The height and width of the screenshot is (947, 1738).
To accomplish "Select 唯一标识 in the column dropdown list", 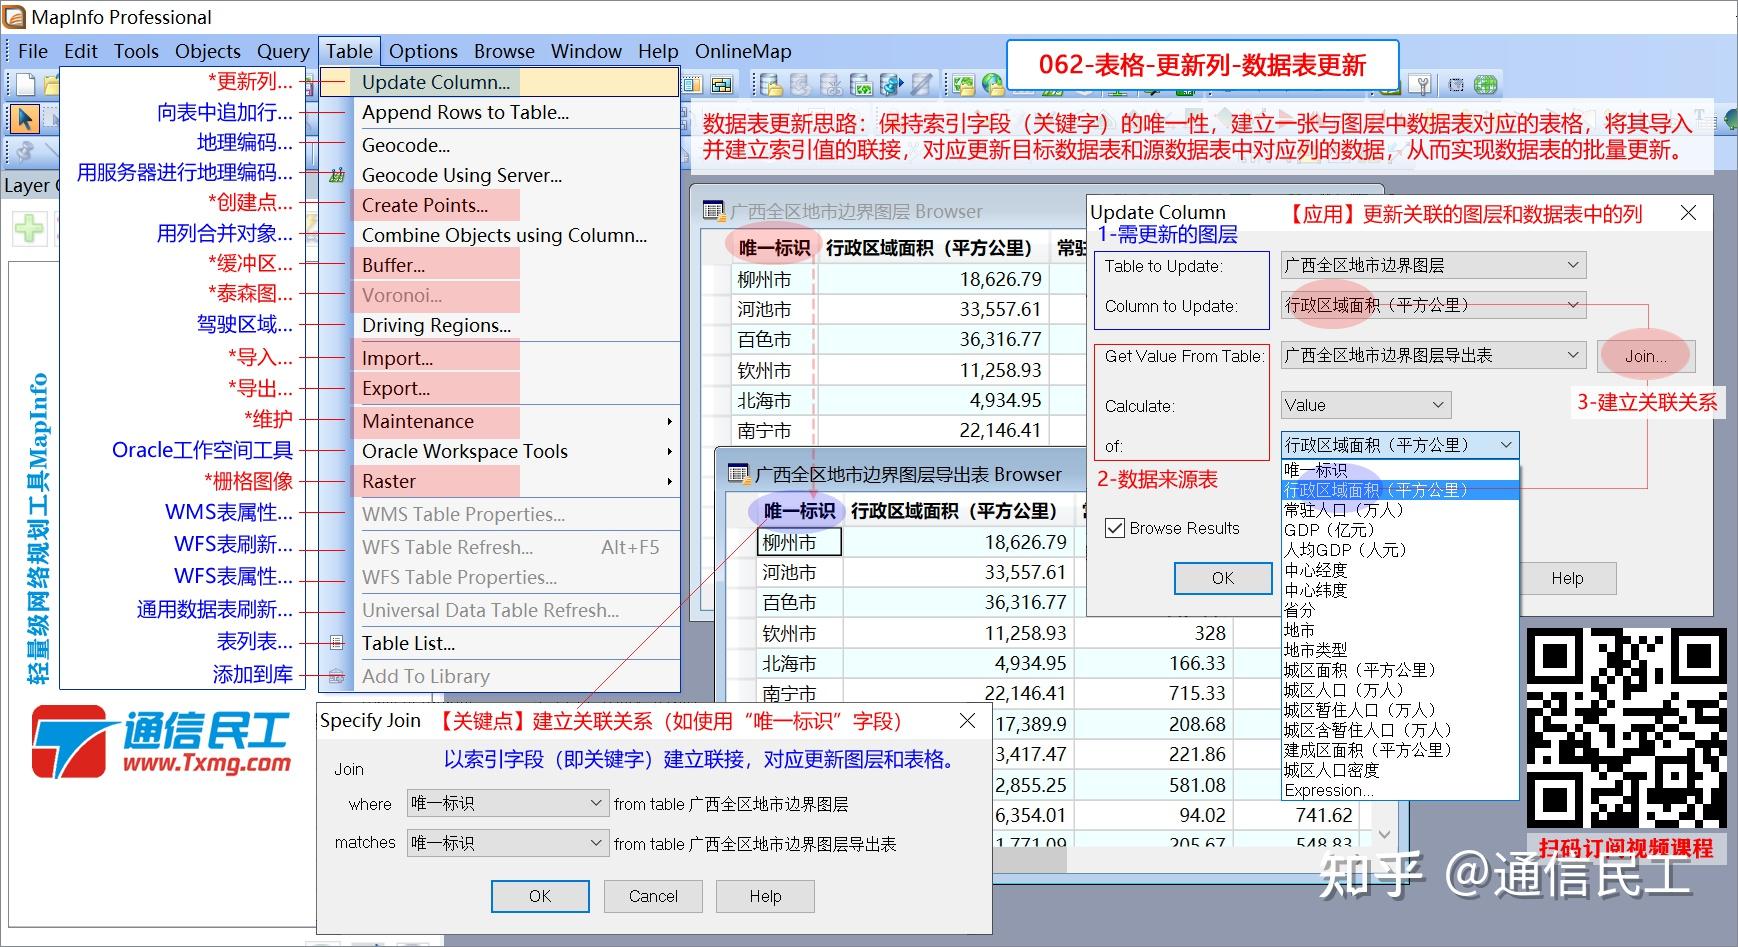I will (1400, 470).
